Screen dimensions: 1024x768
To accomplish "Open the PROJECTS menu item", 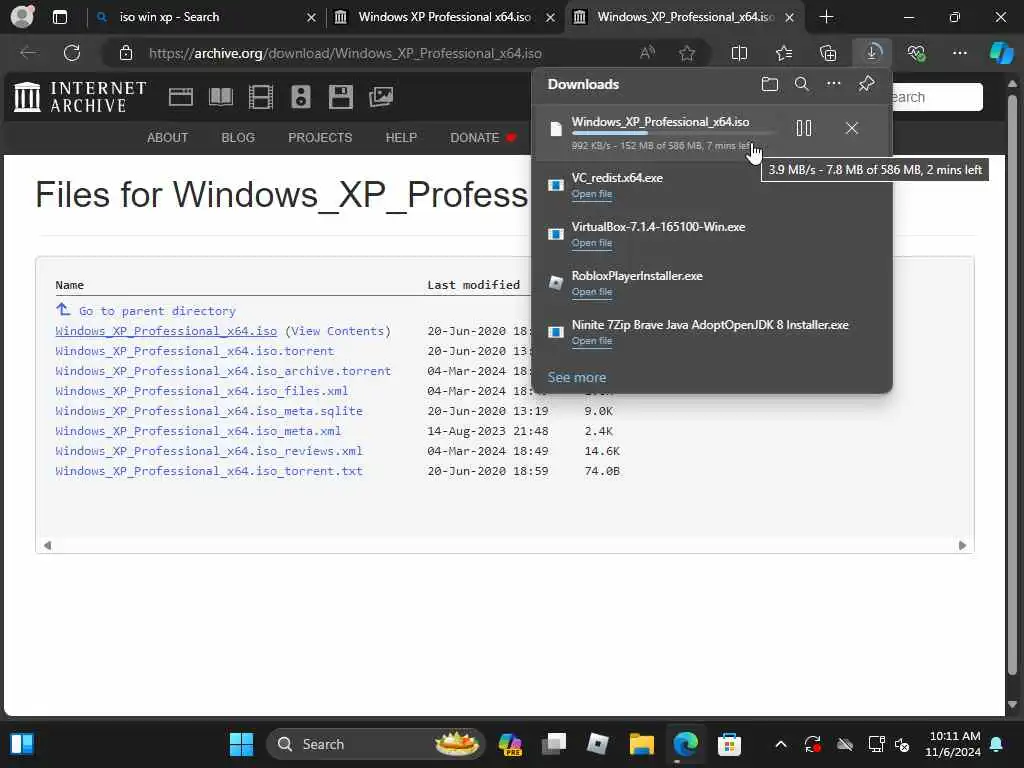I will point(320,138).
